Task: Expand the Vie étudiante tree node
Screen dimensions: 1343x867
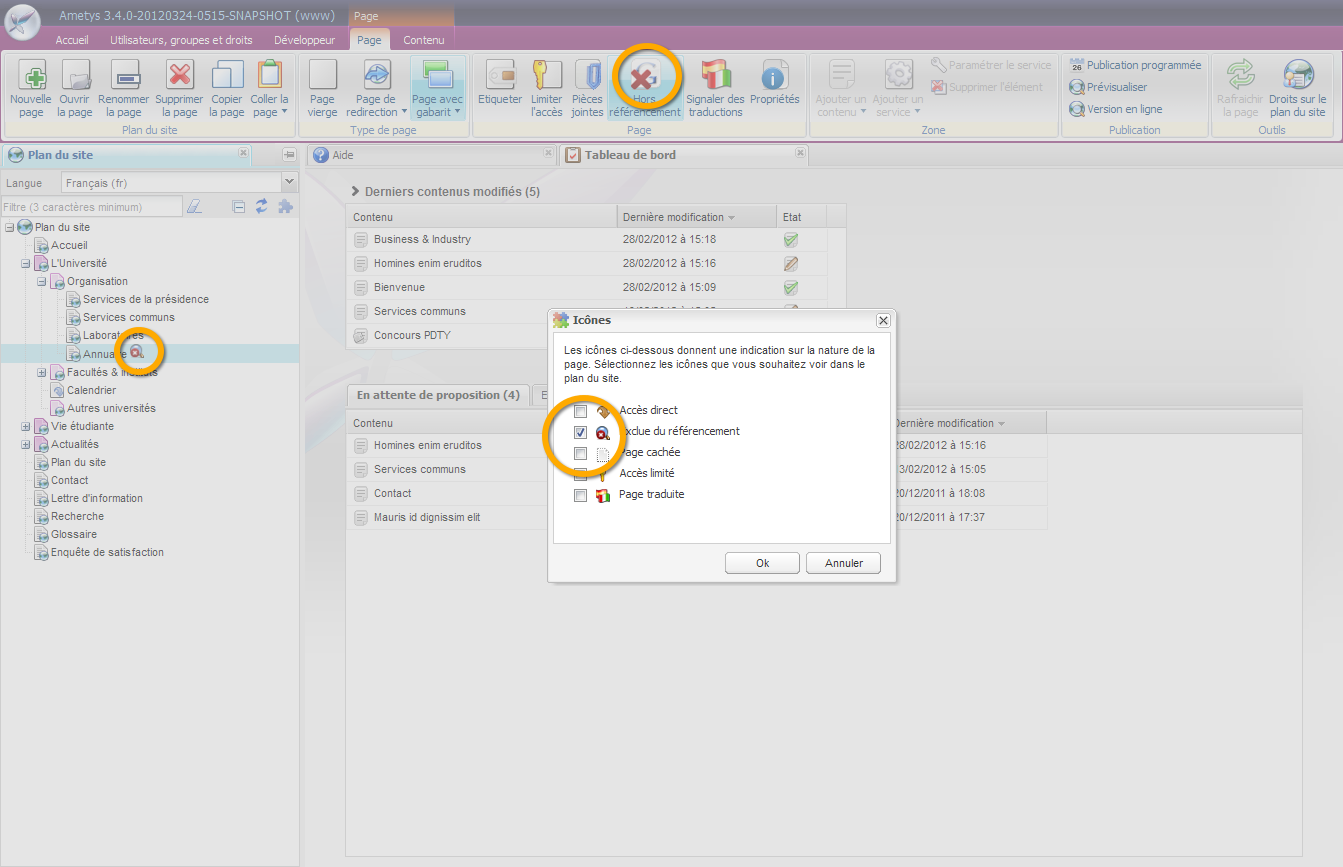Action: click(x=26, y=427)
